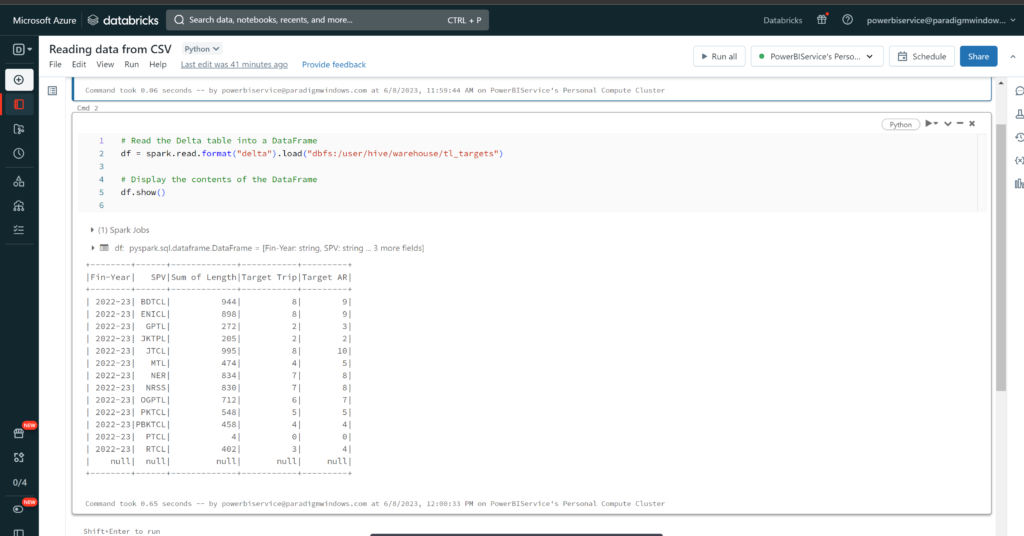Click the run cell play icon on Cmd 2
Image resolution: width=1024 pixels, height=536 pixels.
tap(931, 123)
